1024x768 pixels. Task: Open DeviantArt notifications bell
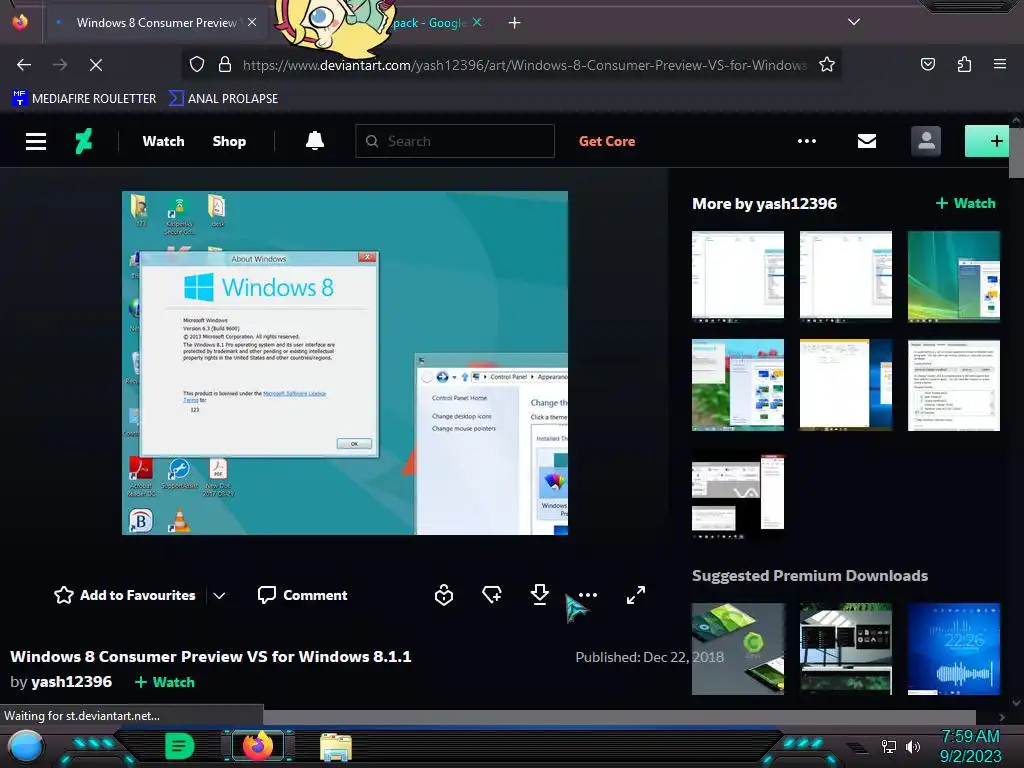tap(315, 140)
